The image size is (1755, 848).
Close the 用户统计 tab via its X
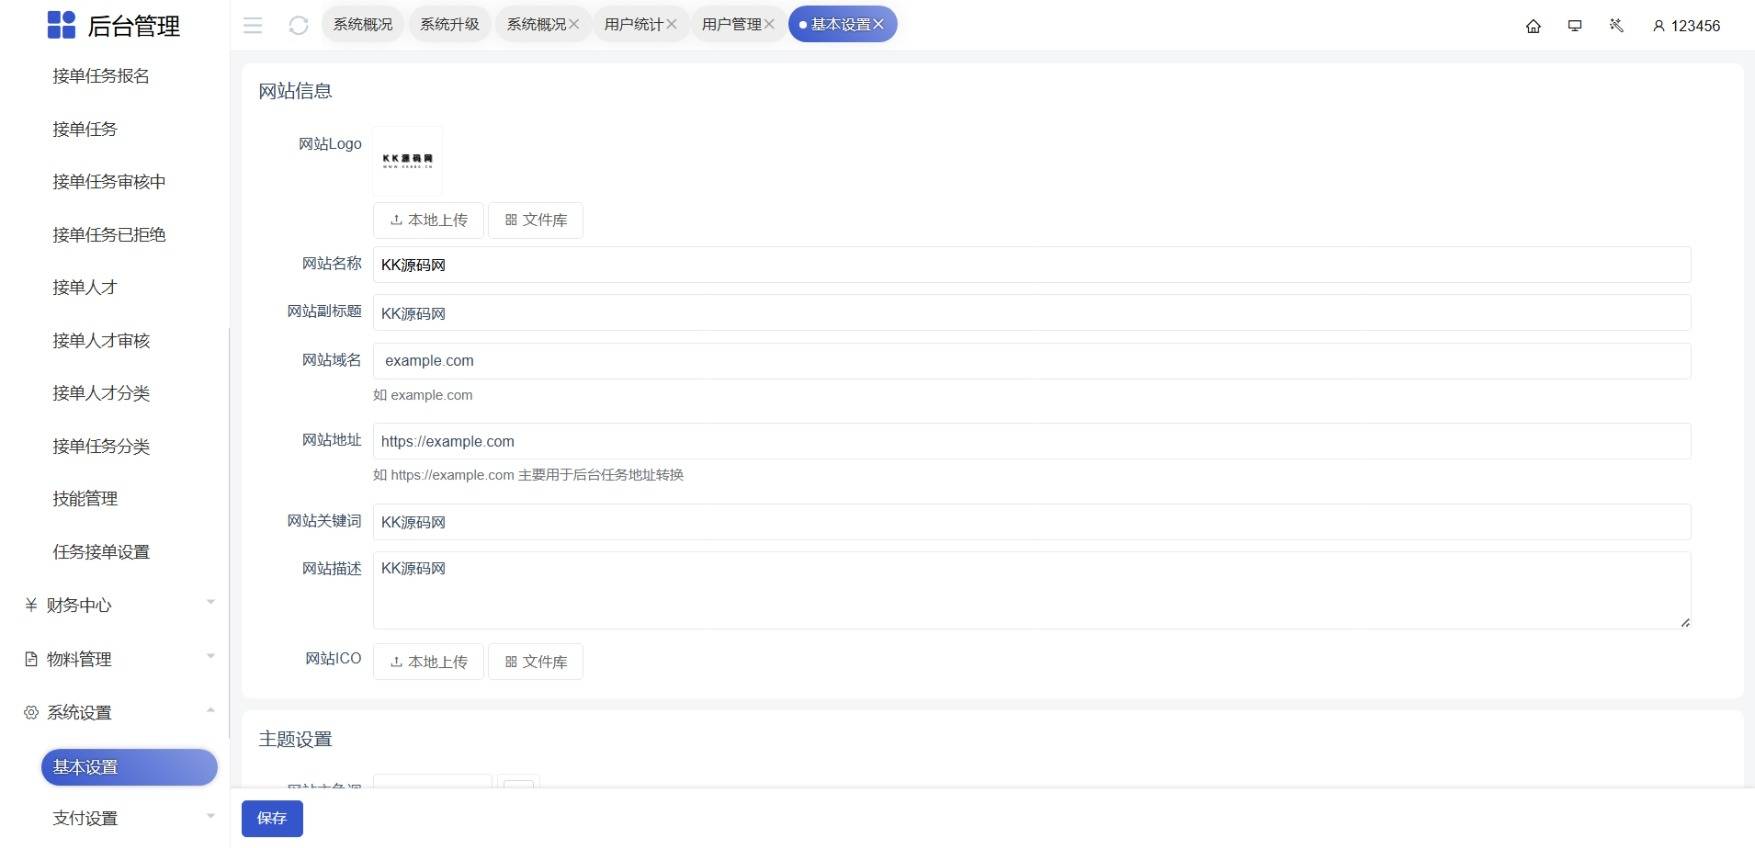tap(671, 24)
